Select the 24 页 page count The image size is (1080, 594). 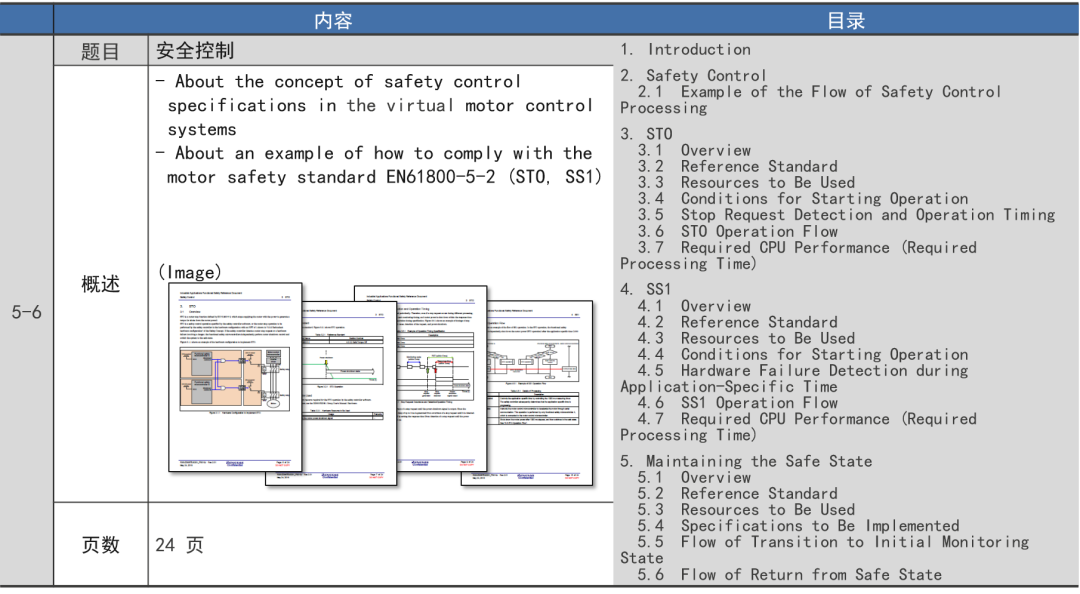click(x=179, y=545)
